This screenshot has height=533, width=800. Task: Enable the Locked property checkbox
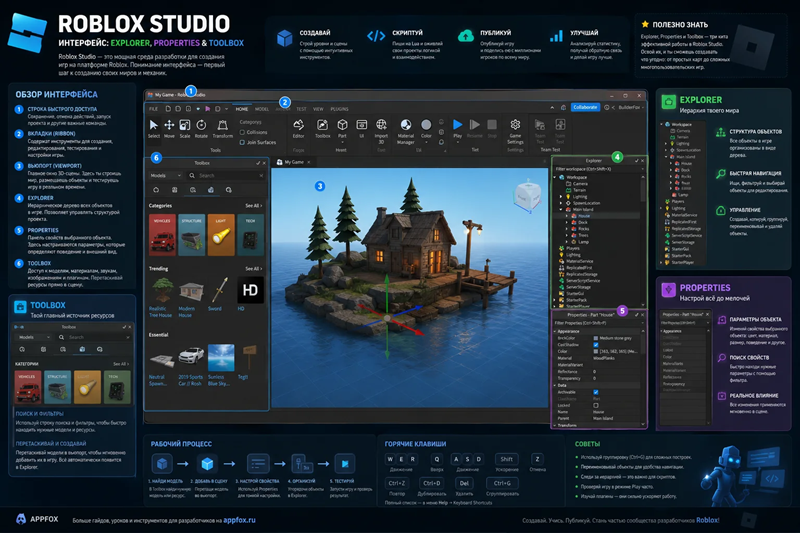[596, 405]
